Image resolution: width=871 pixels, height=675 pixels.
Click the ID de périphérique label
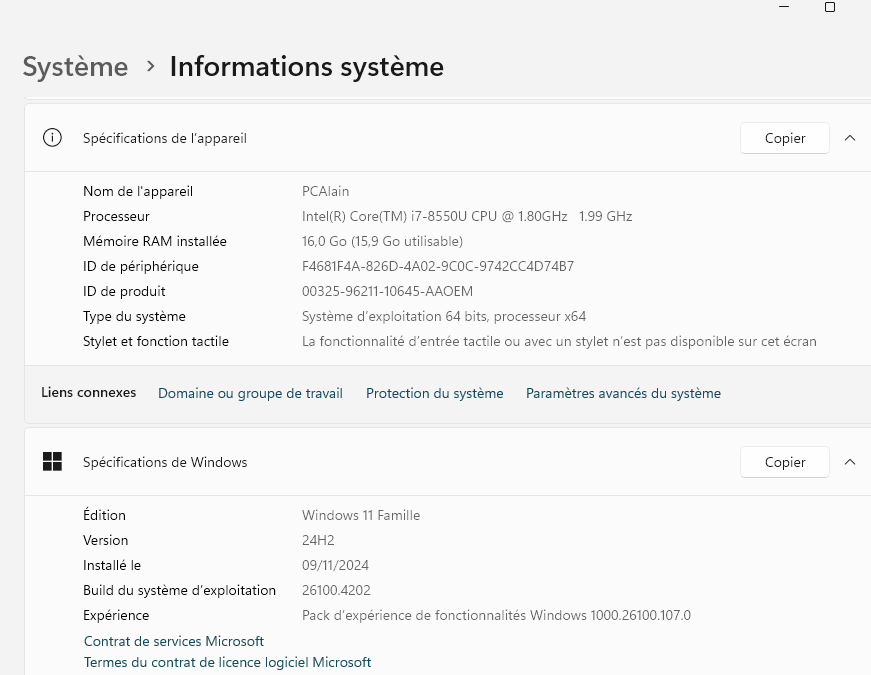pos(141,266)
